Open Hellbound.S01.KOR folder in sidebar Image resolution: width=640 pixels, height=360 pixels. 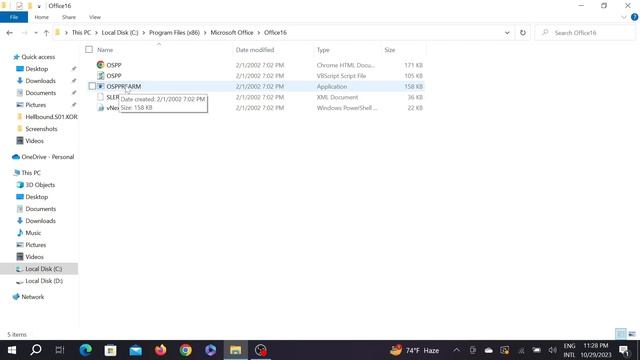coord(51,117)
